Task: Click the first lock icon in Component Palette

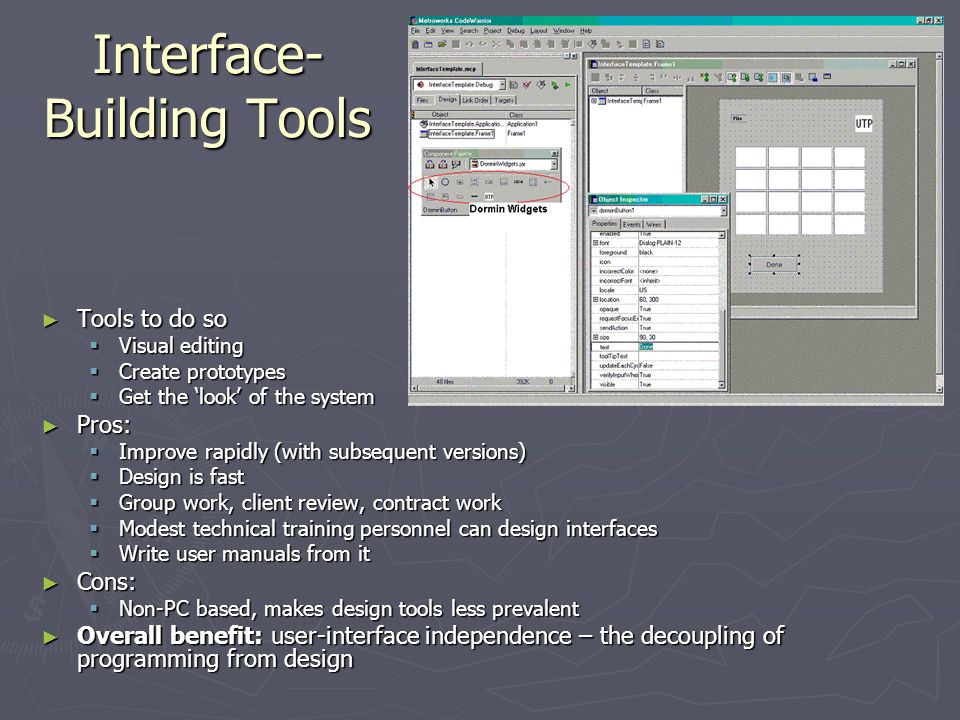Action: point(430,164)
